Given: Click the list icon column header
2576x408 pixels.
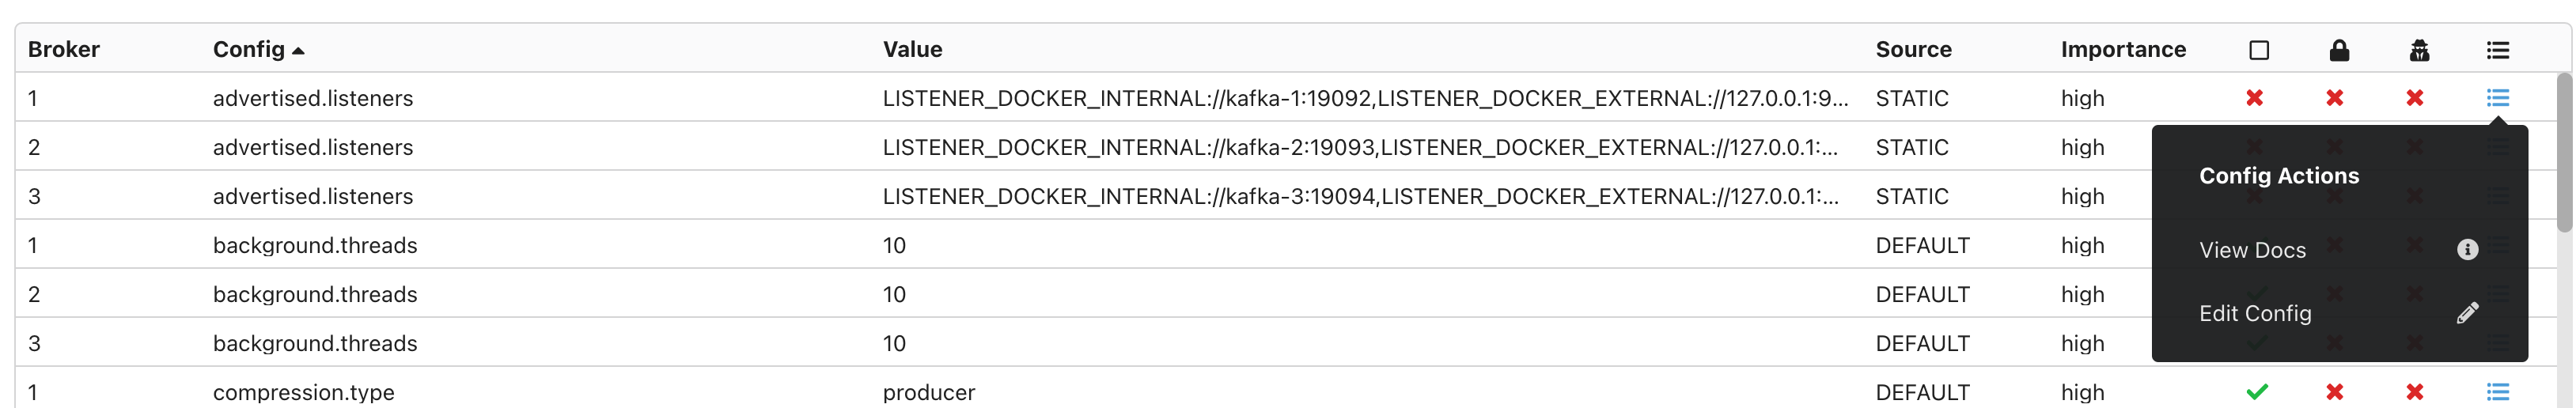Looking at the screenshot, I should click(x=2497, y=50).
